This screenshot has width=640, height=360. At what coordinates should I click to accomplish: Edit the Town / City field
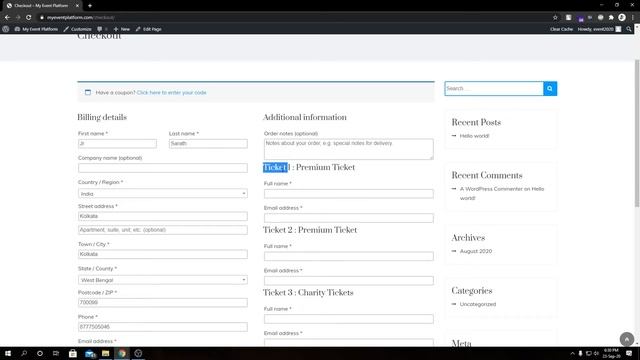coord(162,254)
